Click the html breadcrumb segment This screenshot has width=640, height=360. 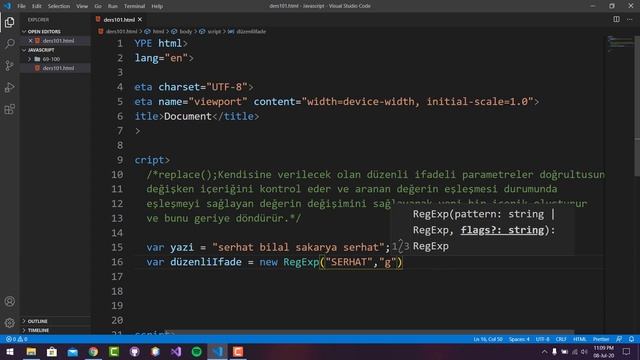(x=158, y=31)
